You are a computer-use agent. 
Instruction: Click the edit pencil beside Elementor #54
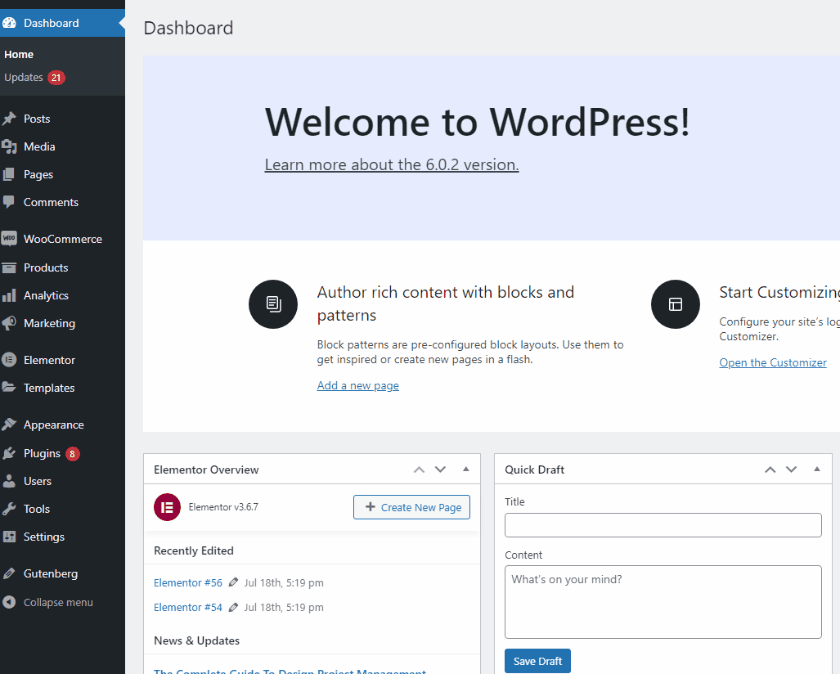233,607
